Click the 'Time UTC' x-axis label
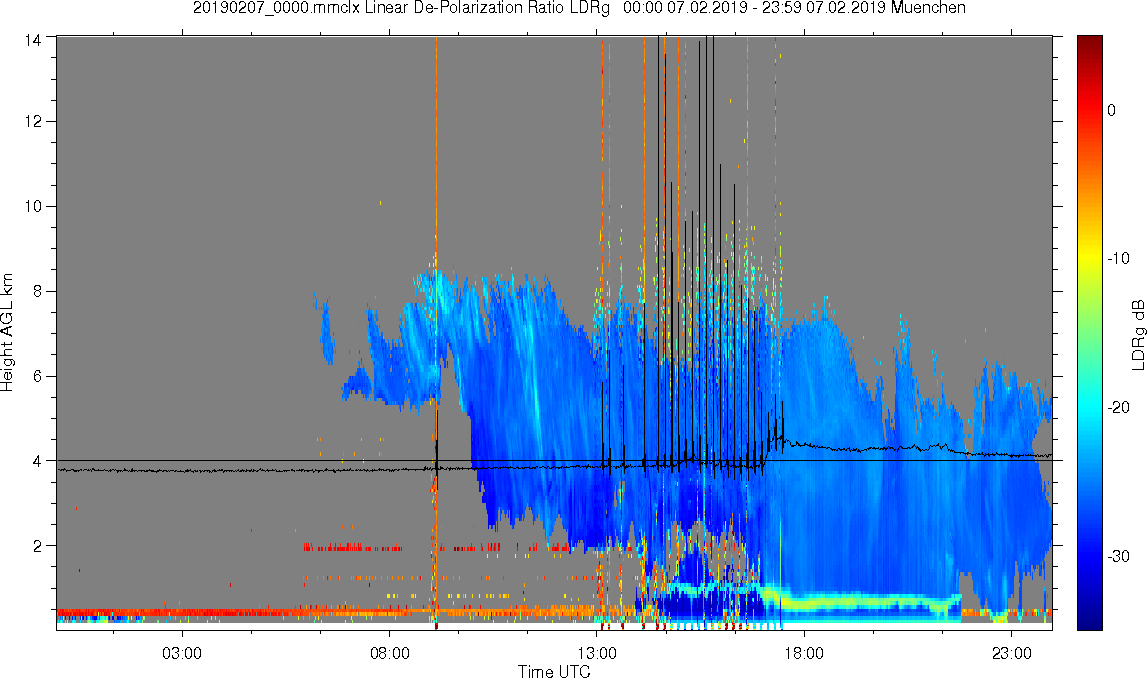 [x=554, y=671]
